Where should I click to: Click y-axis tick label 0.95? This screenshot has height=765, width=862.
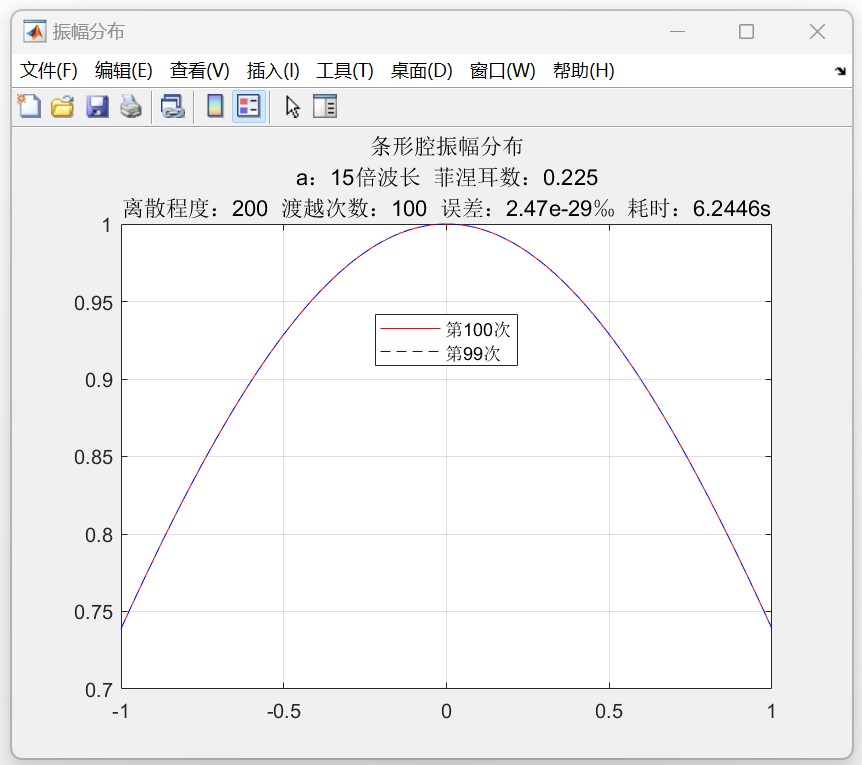(x=93, y=303)
